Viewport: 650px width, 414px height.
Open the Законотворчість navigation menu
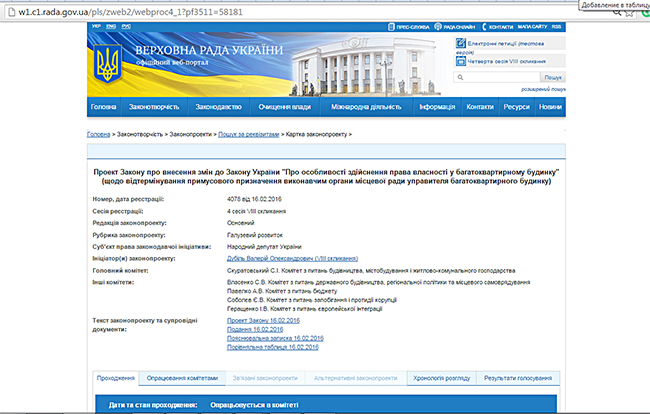(x=157, y=106)
